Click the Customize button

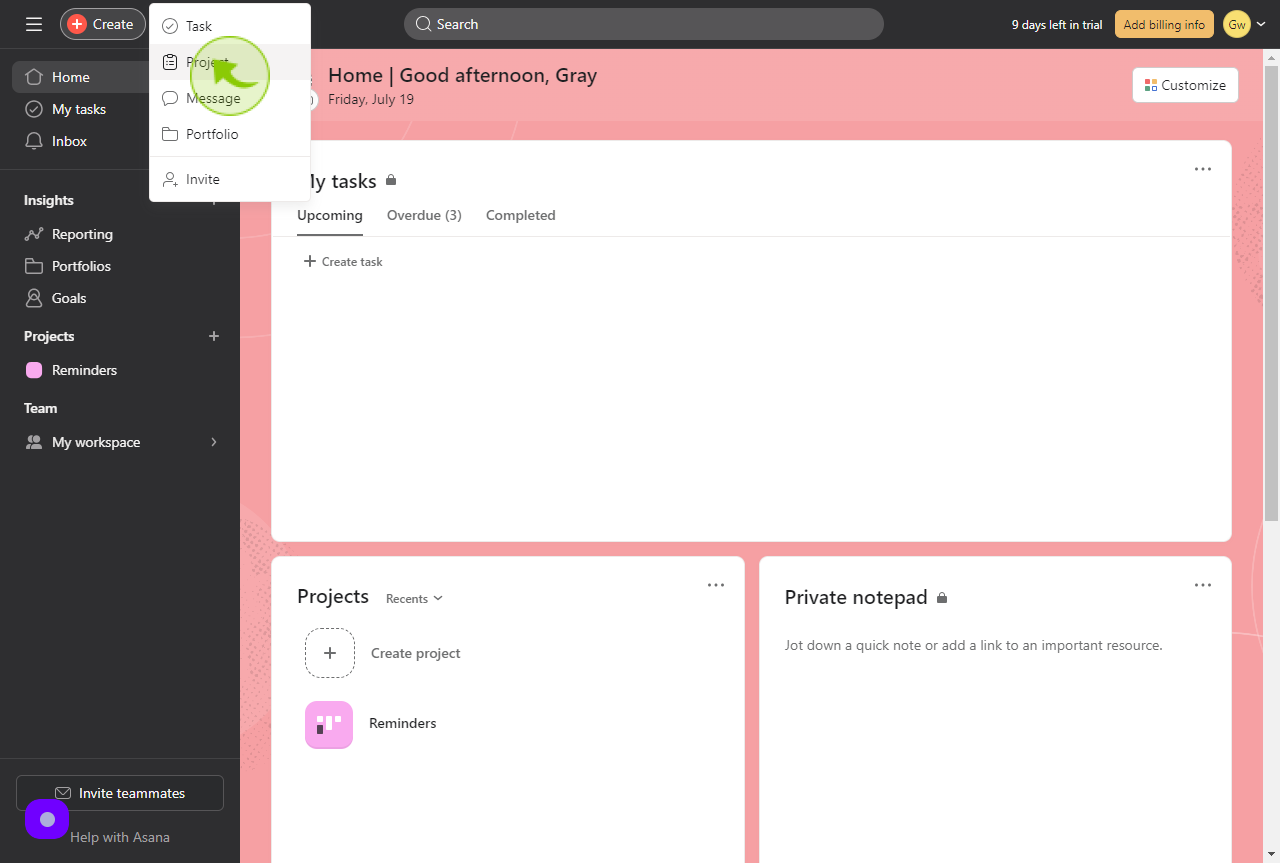click(1185, 85)
